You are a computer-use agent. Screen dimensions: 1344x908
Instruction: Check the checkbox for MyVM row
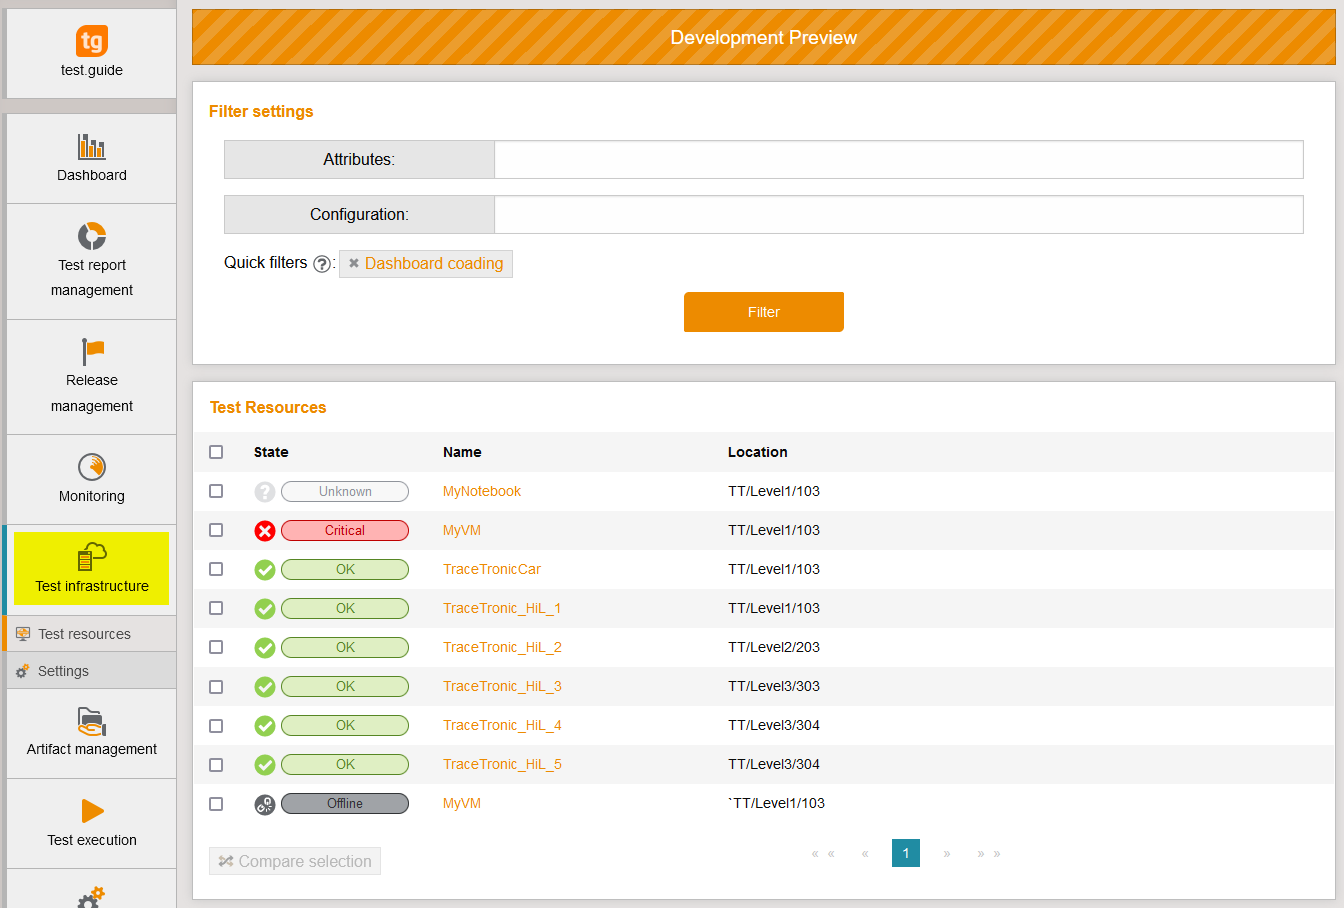pos(216,530)
